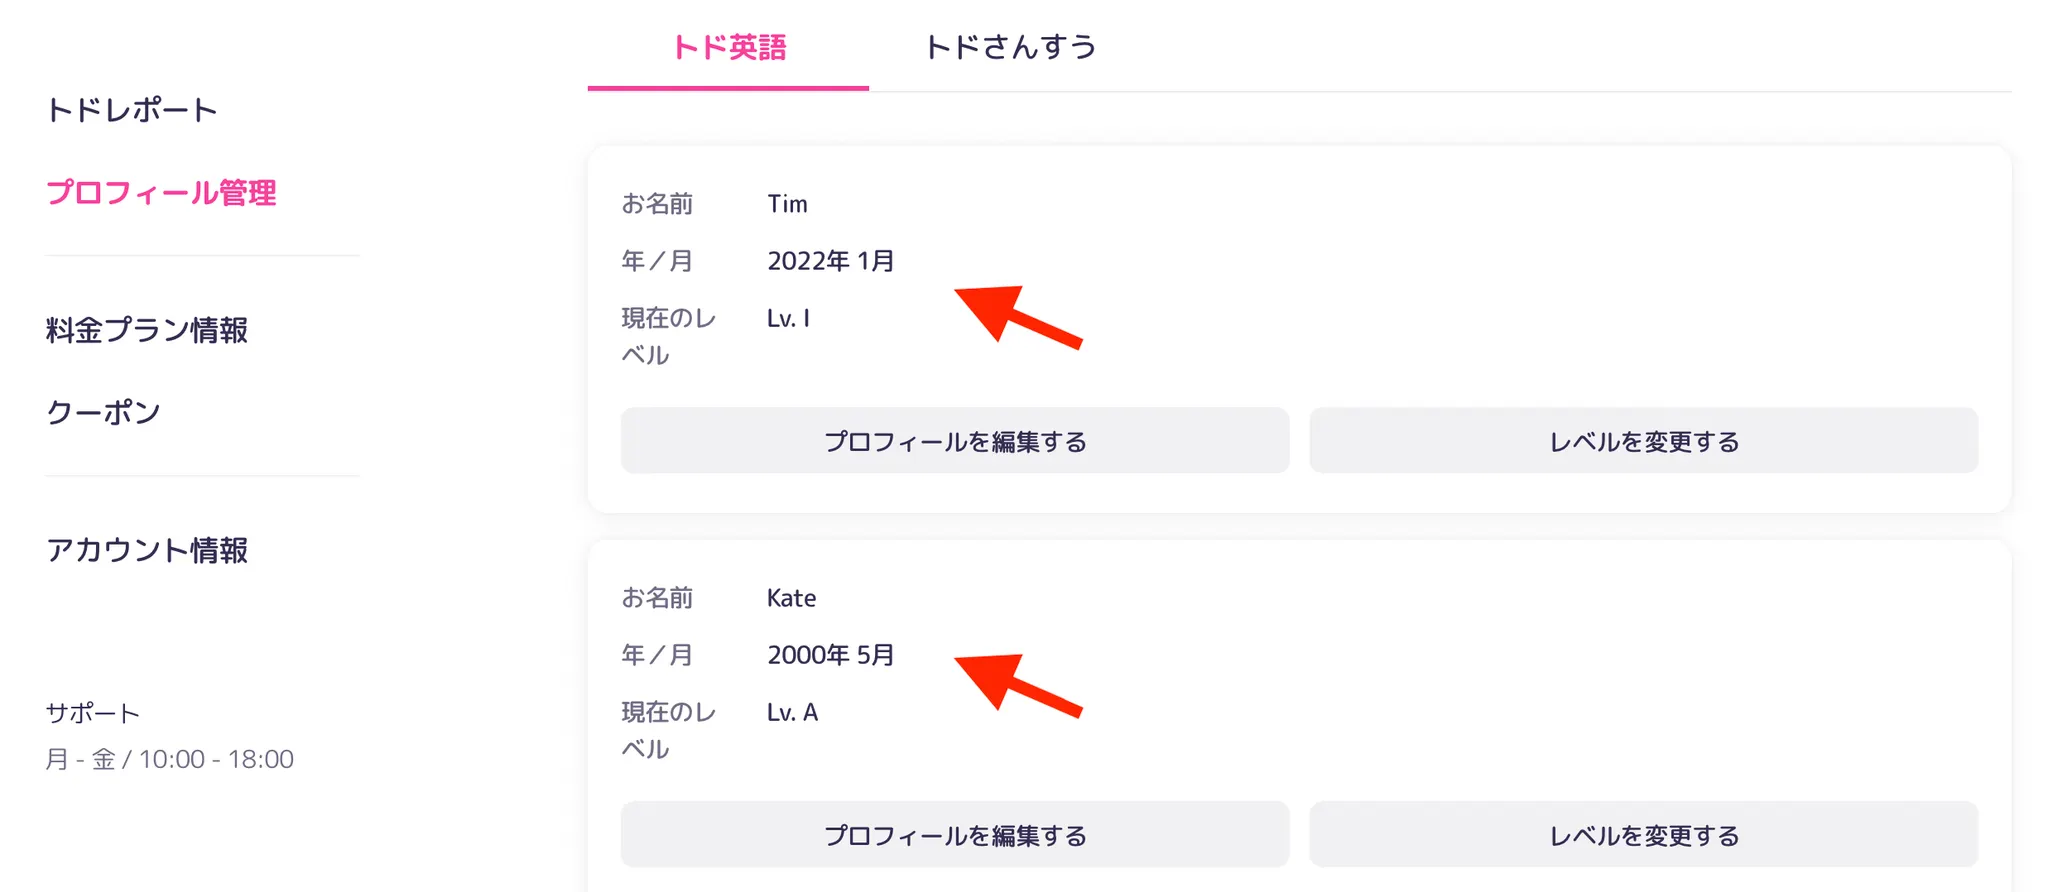Click レベルを変更する on Tim's card
The image size is (2048, 892).
pyautogui.click(x=1643, y=441)
